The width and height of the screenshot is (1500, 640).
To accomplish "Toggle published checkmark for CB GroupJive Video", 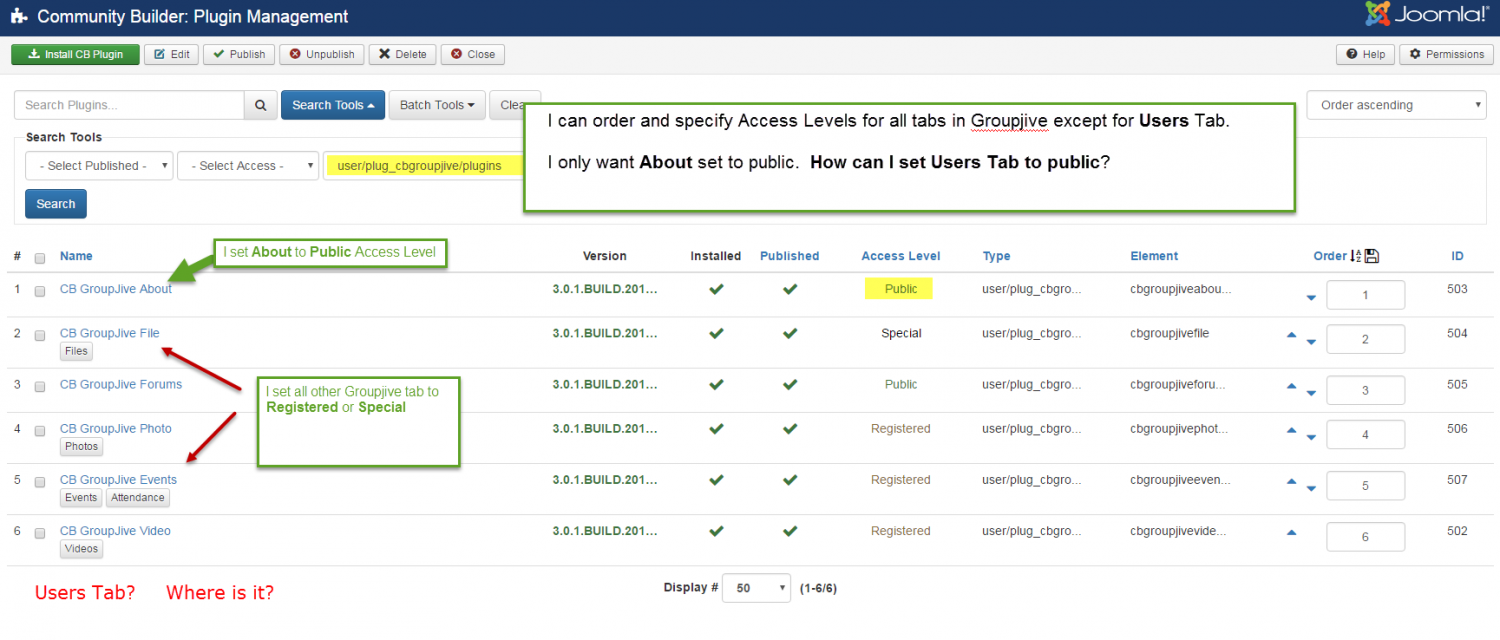I will point(790,531).
